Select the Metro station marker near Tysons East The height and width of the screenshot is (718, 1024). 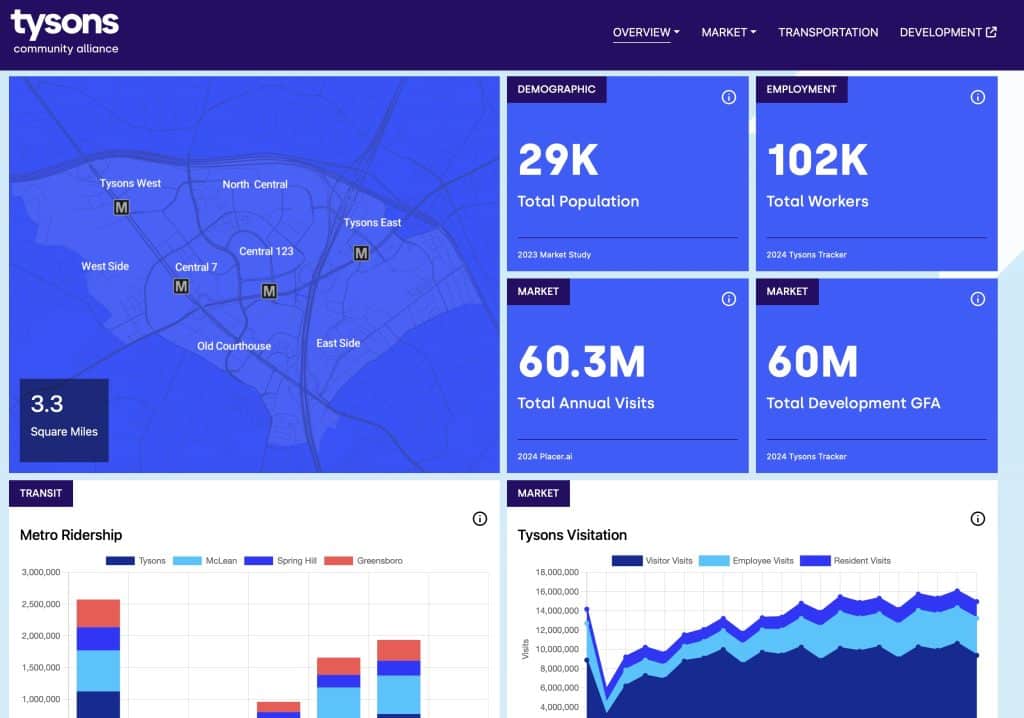pyautogui.click(x=361, y=253)
